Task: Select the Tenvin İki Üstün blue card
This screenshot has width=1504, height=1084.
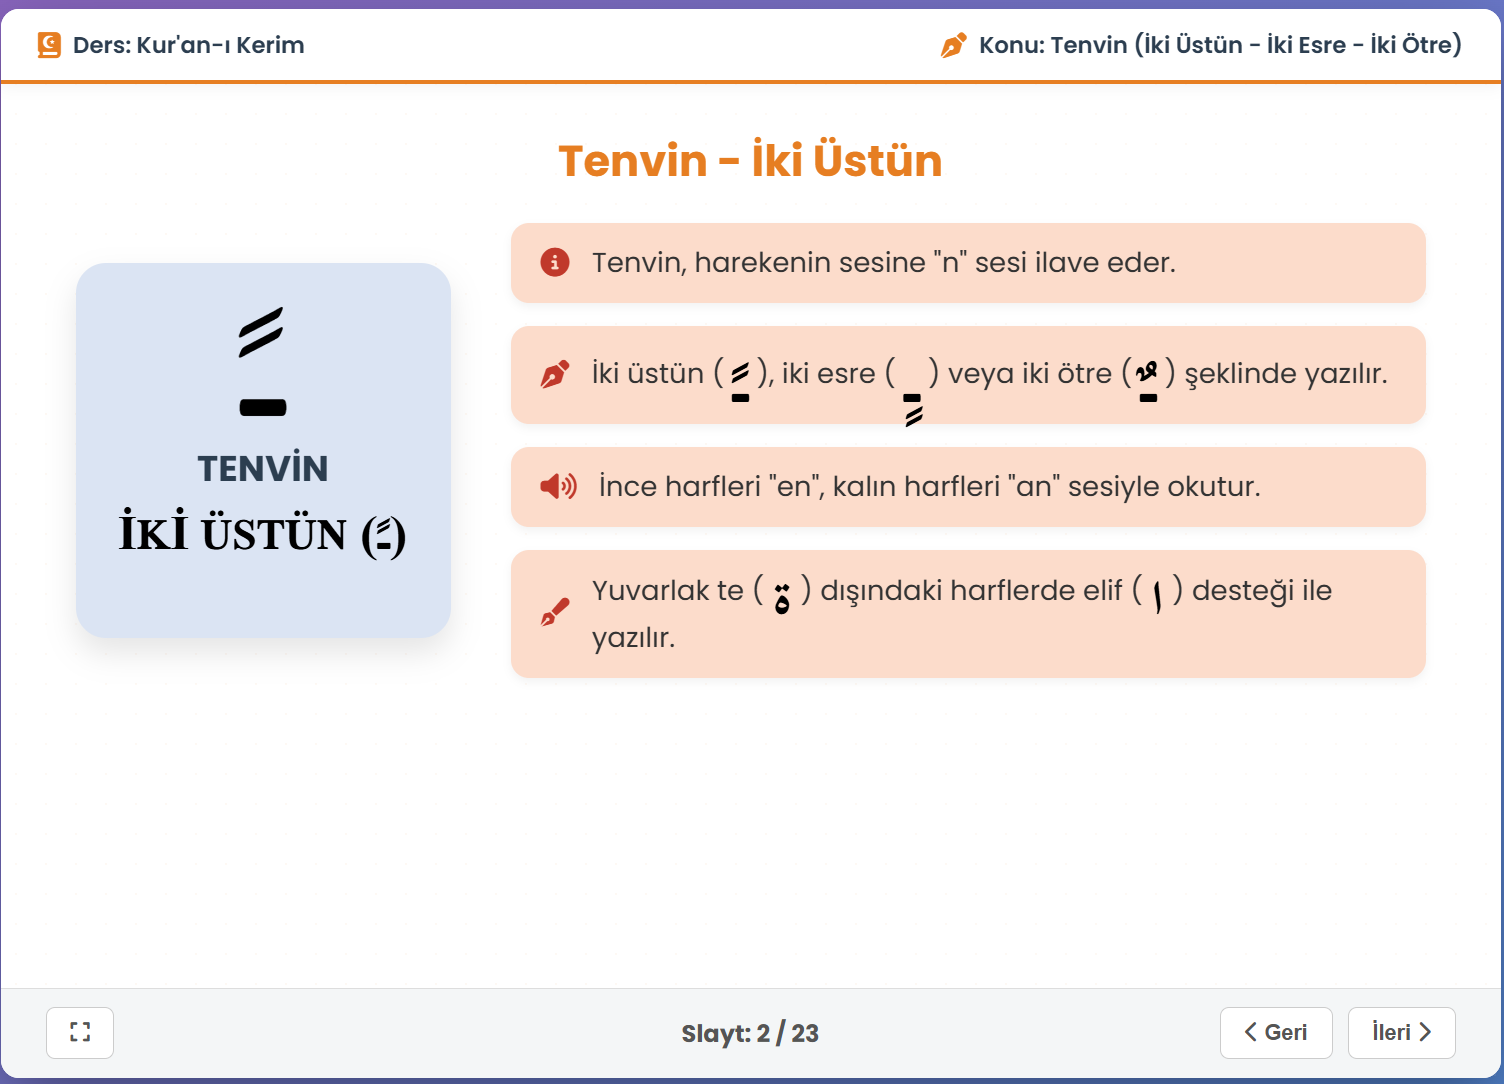Action: [263, 450]
